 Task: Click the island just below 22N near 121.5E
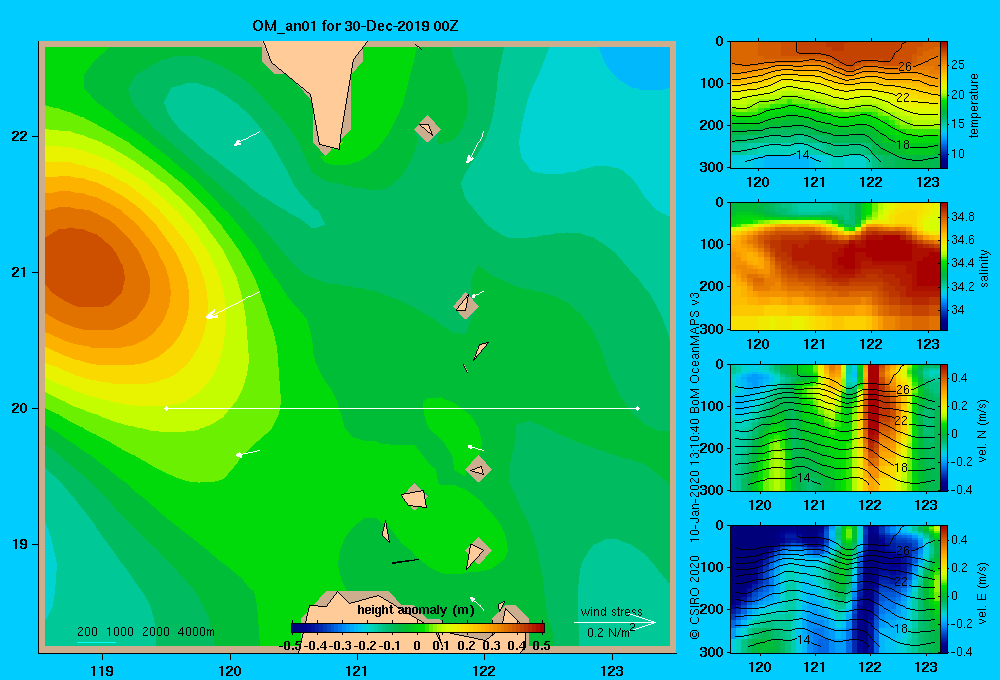coord(427,129)
